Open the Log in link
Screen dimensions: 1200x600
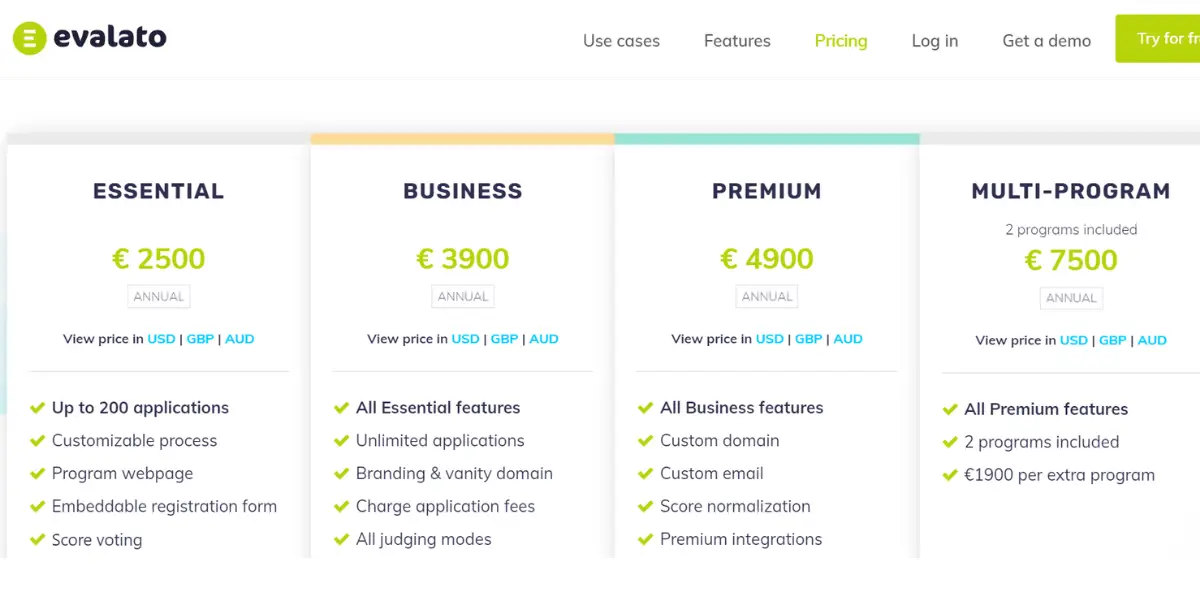click(x=935, y=41)
